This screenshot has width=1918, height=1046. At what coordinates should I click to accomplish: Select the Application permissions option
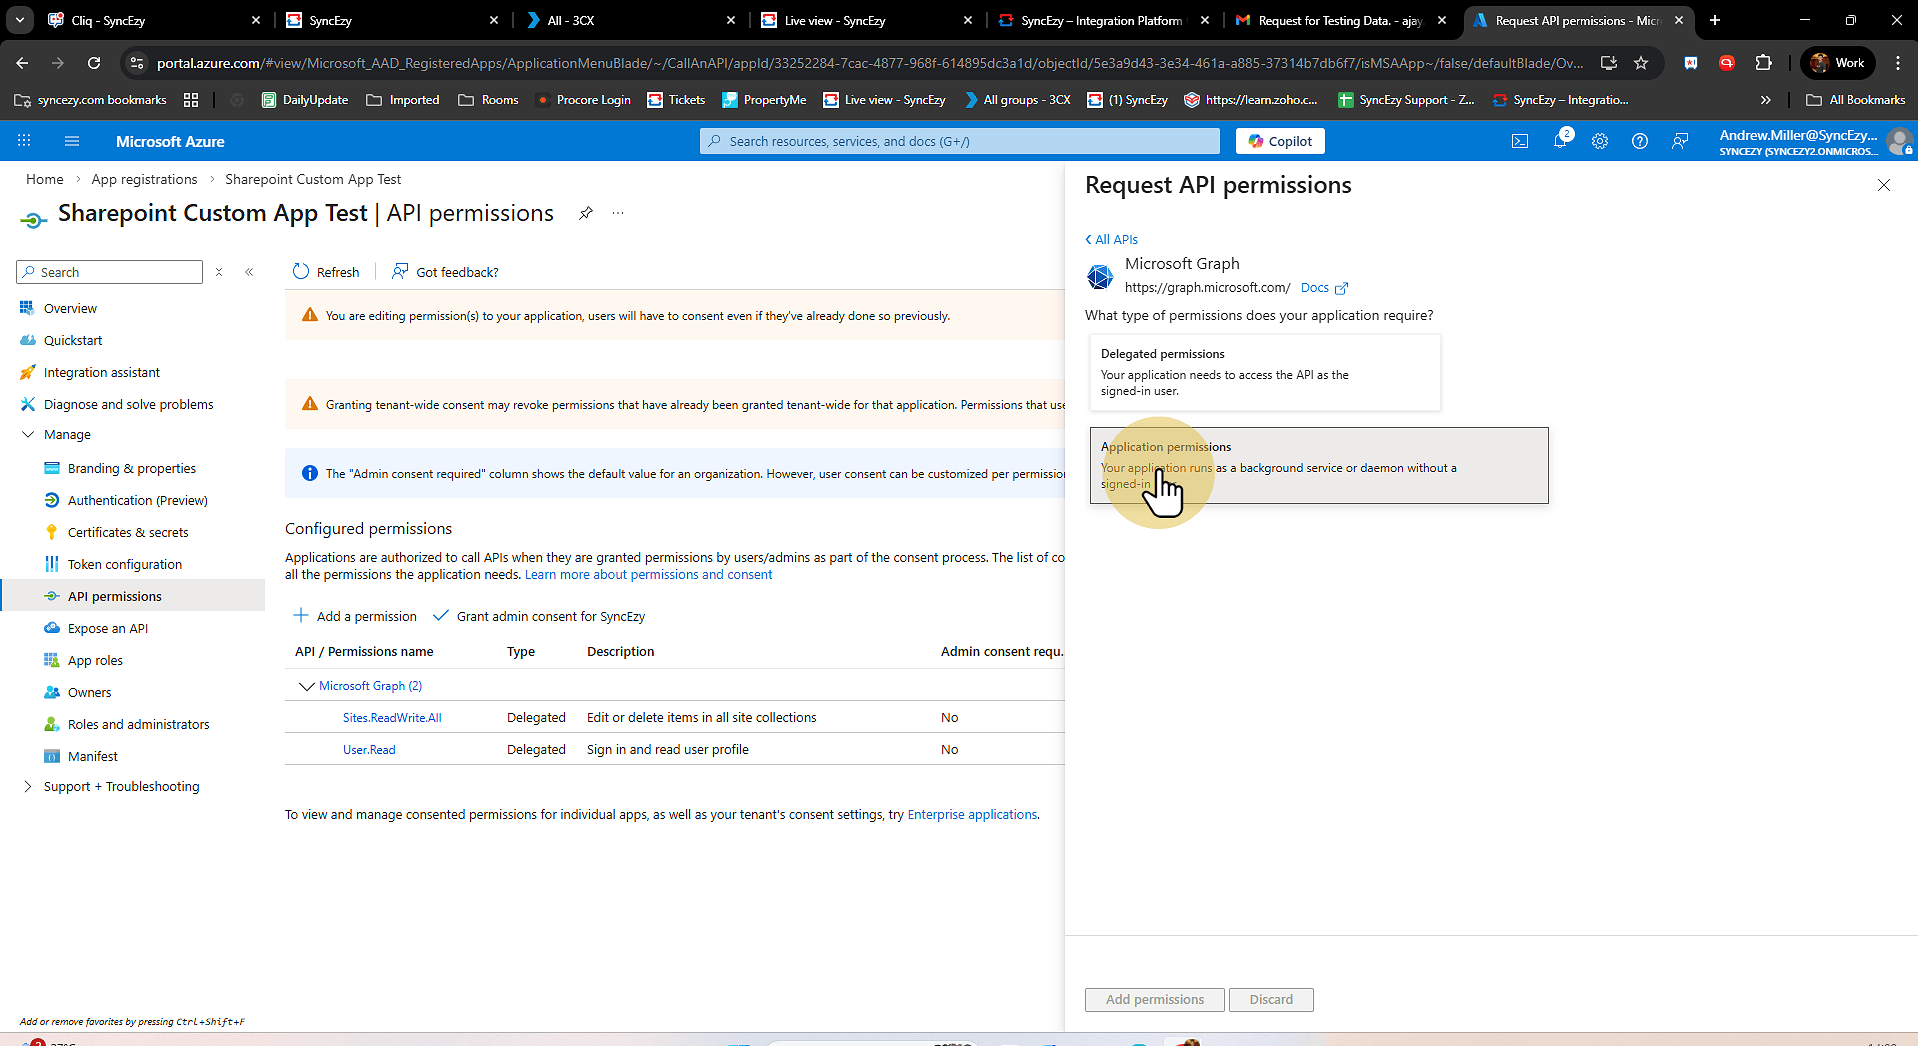click(1318, 465)
